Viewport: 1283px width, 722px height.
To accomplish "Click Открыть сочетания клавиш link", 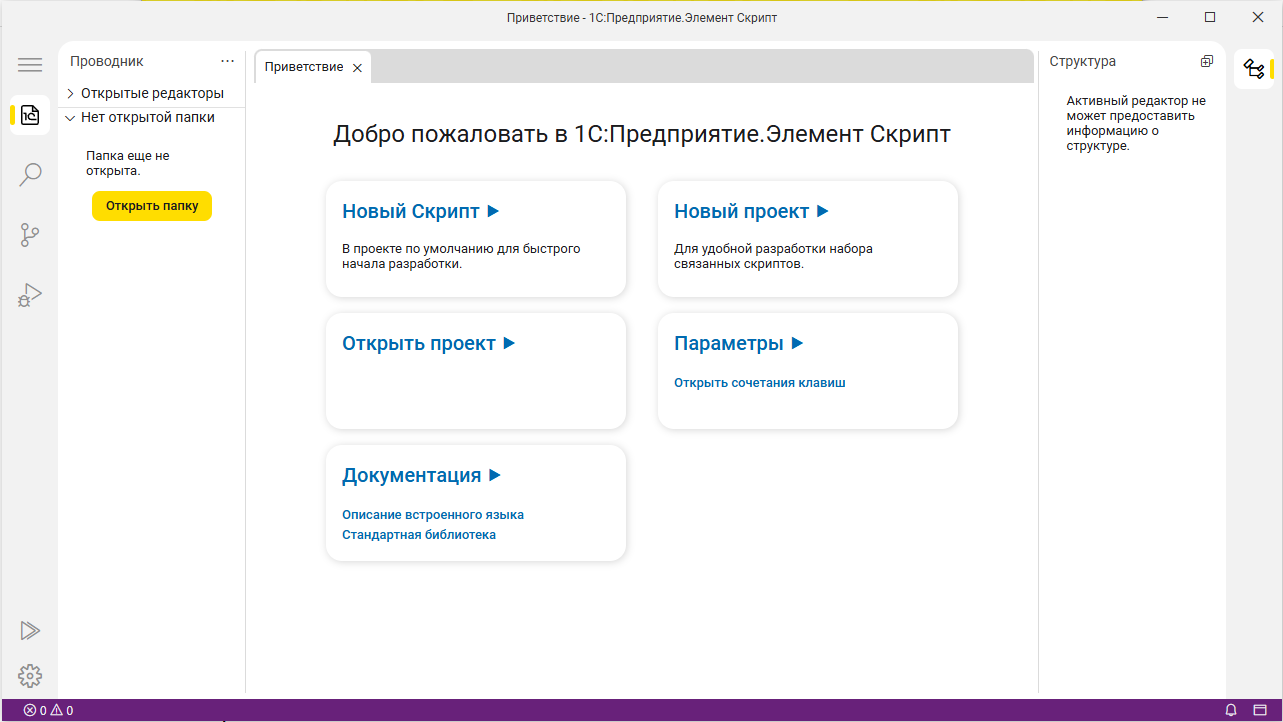I will [x=760, y=383].
